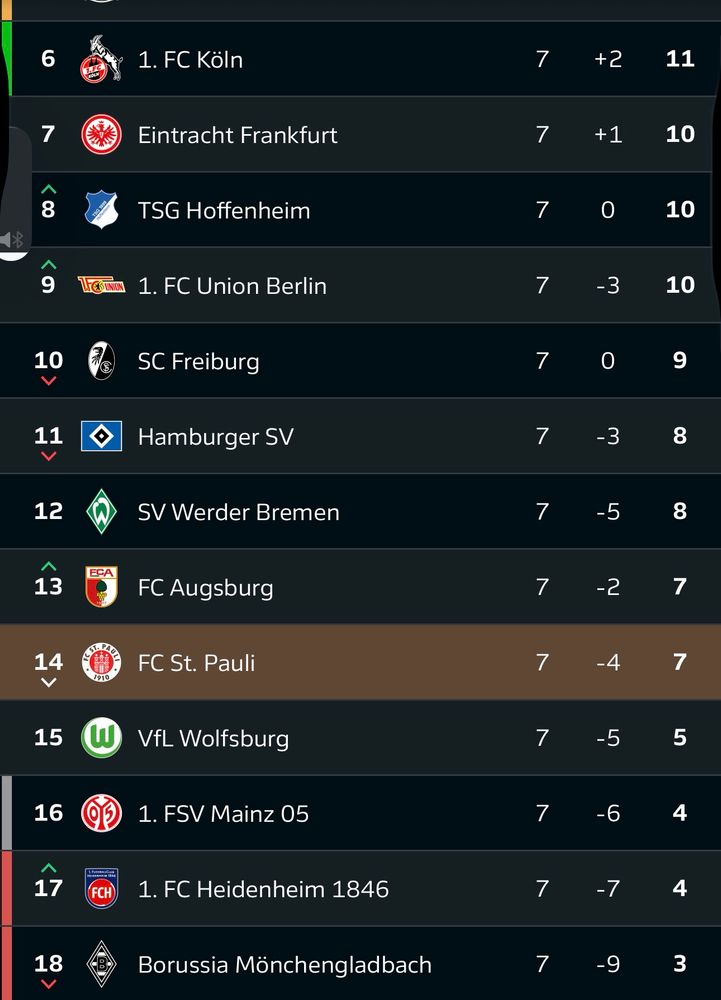
Task: Tap the Eintracht Frankfurt eagle crest
Action: [x=101, y=134]
